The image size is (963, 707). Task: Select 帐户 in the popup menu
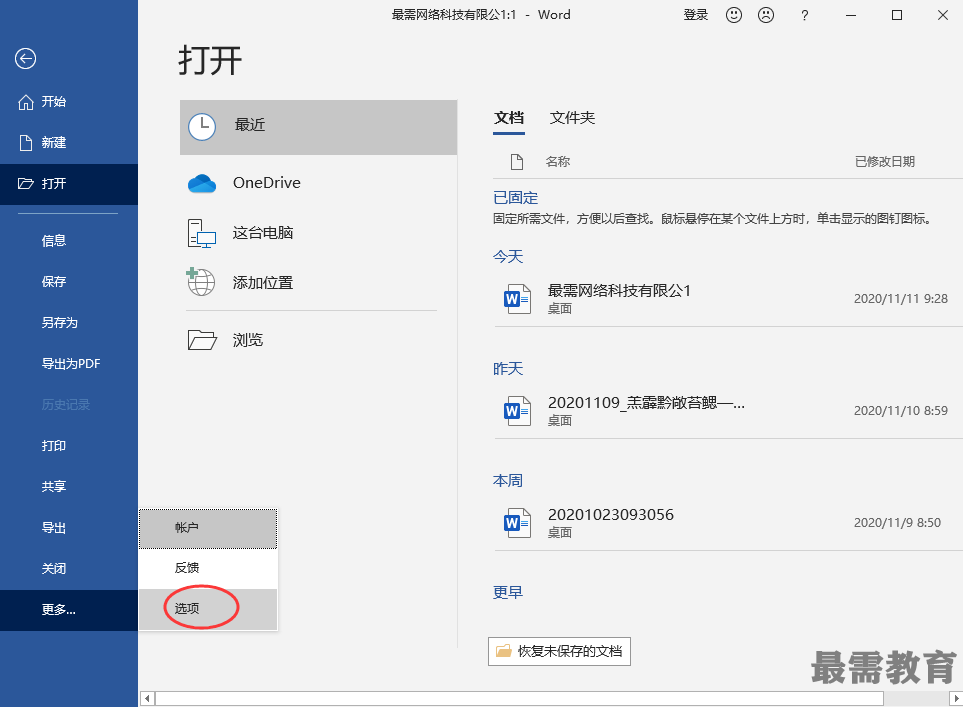pos(208,528)
